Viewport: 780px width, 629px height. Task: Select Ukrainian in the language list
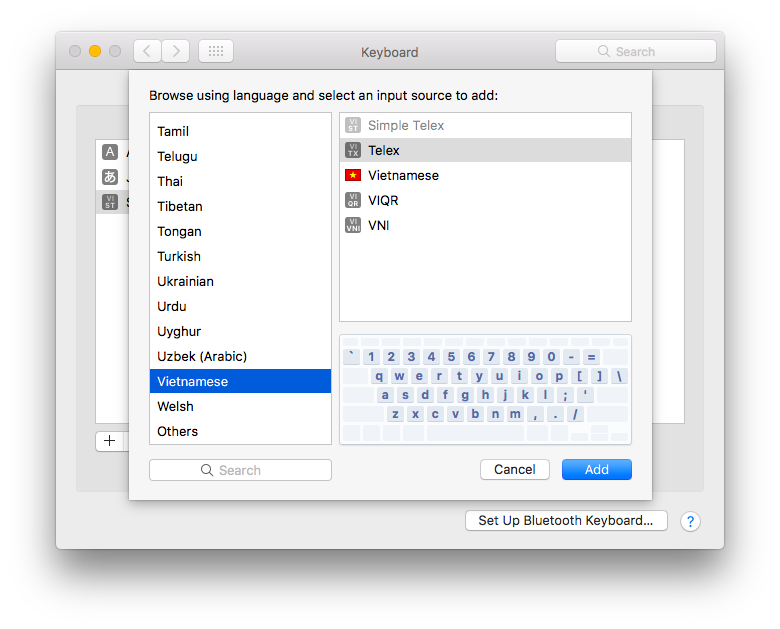[x=240, y=281]
